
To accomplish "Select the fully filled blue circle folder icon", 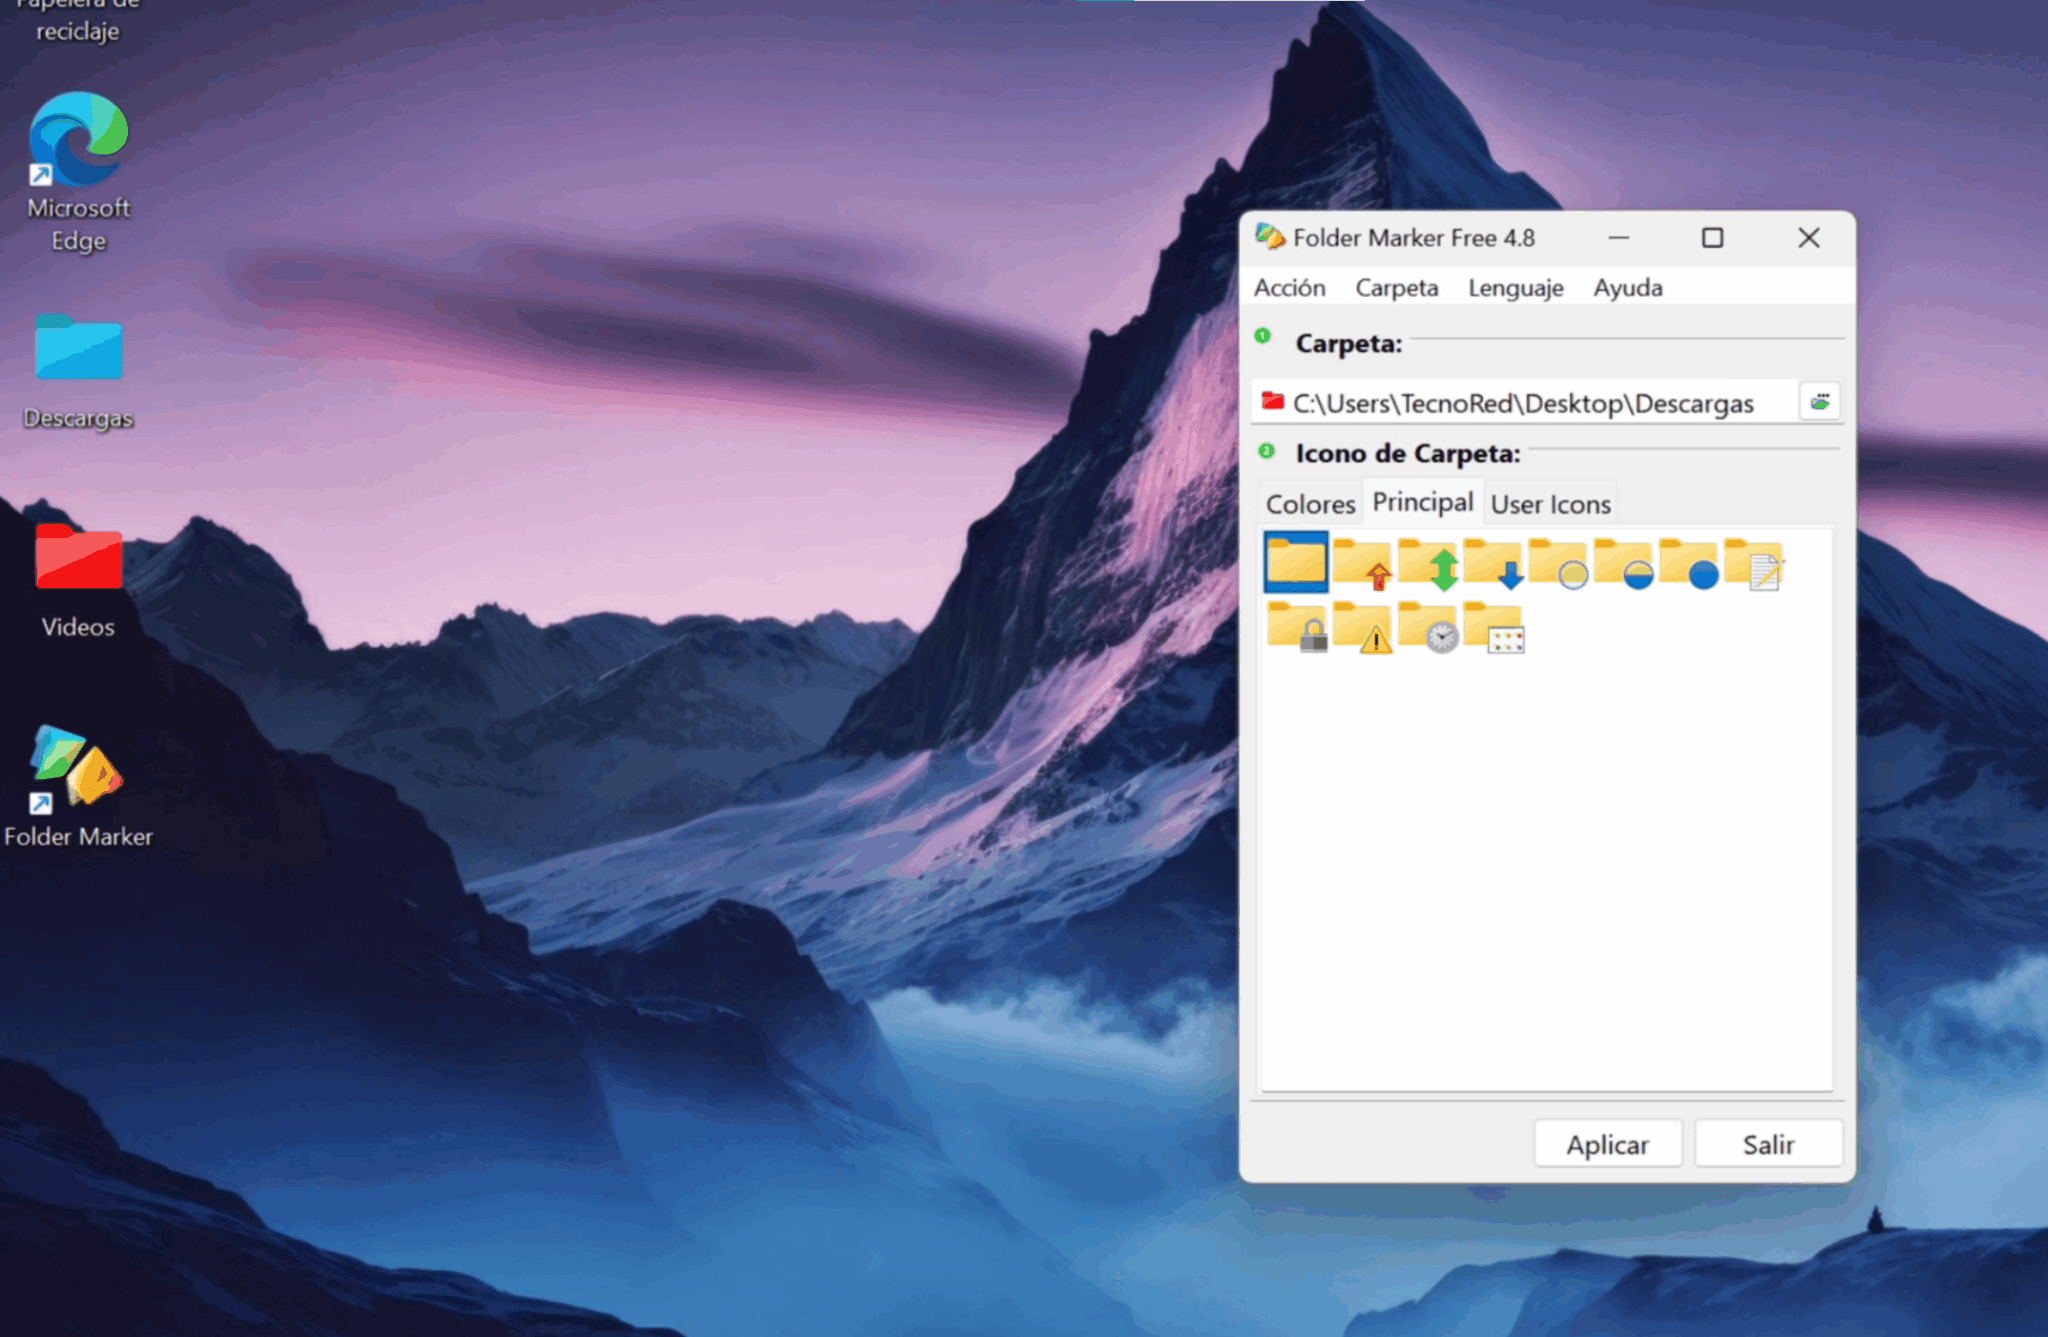I will (x=1689, y=565).
